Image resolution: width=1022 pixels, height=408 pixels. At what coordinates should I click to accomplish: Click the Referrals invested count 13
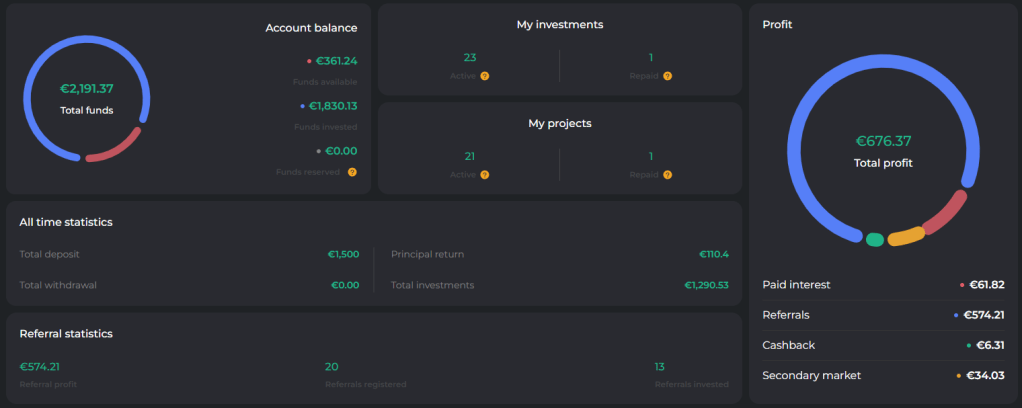coord(659,367)
